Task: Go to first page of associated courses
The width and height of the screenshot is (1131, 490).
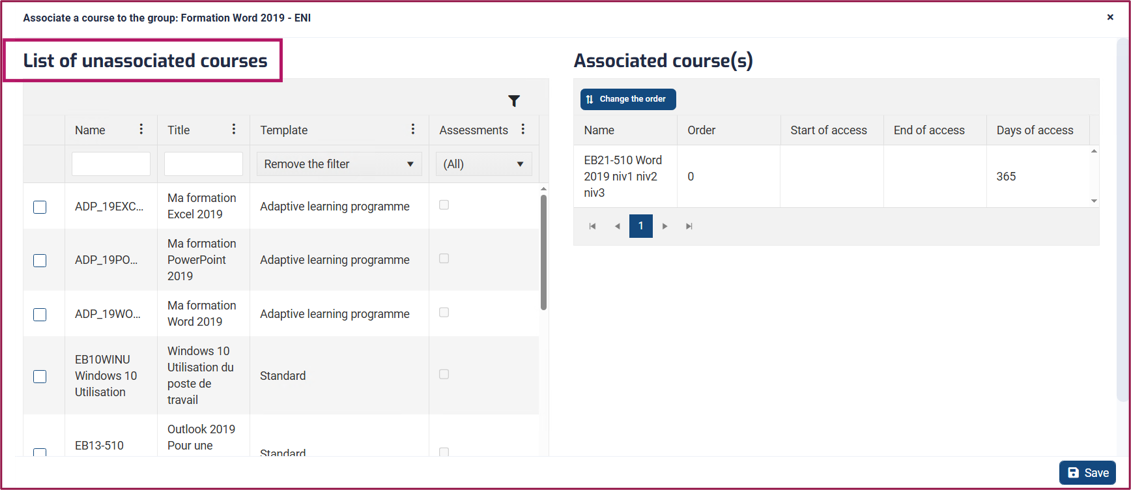Action: [x=592, y=226]
